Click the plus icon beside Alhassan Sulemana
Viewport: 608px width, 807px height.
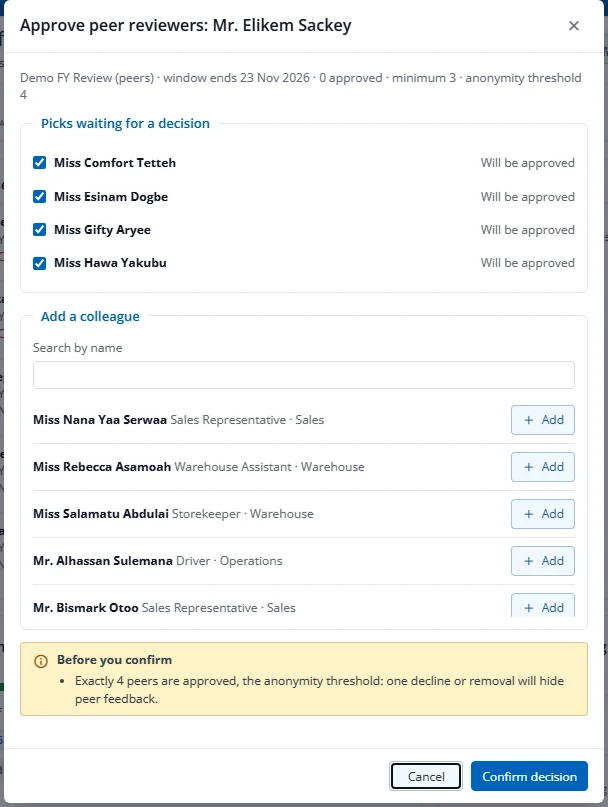[529, 560]
